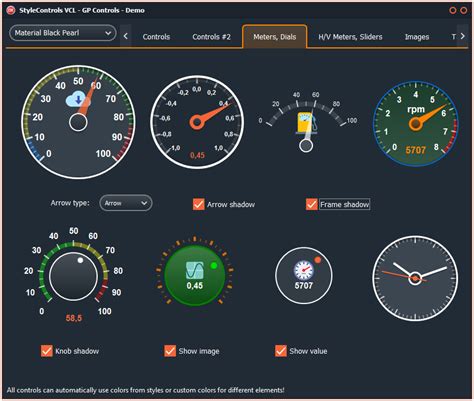Toggle the Frame shadow checkbox
Viewport: 474px width, 401px height.
pos(312,204)
